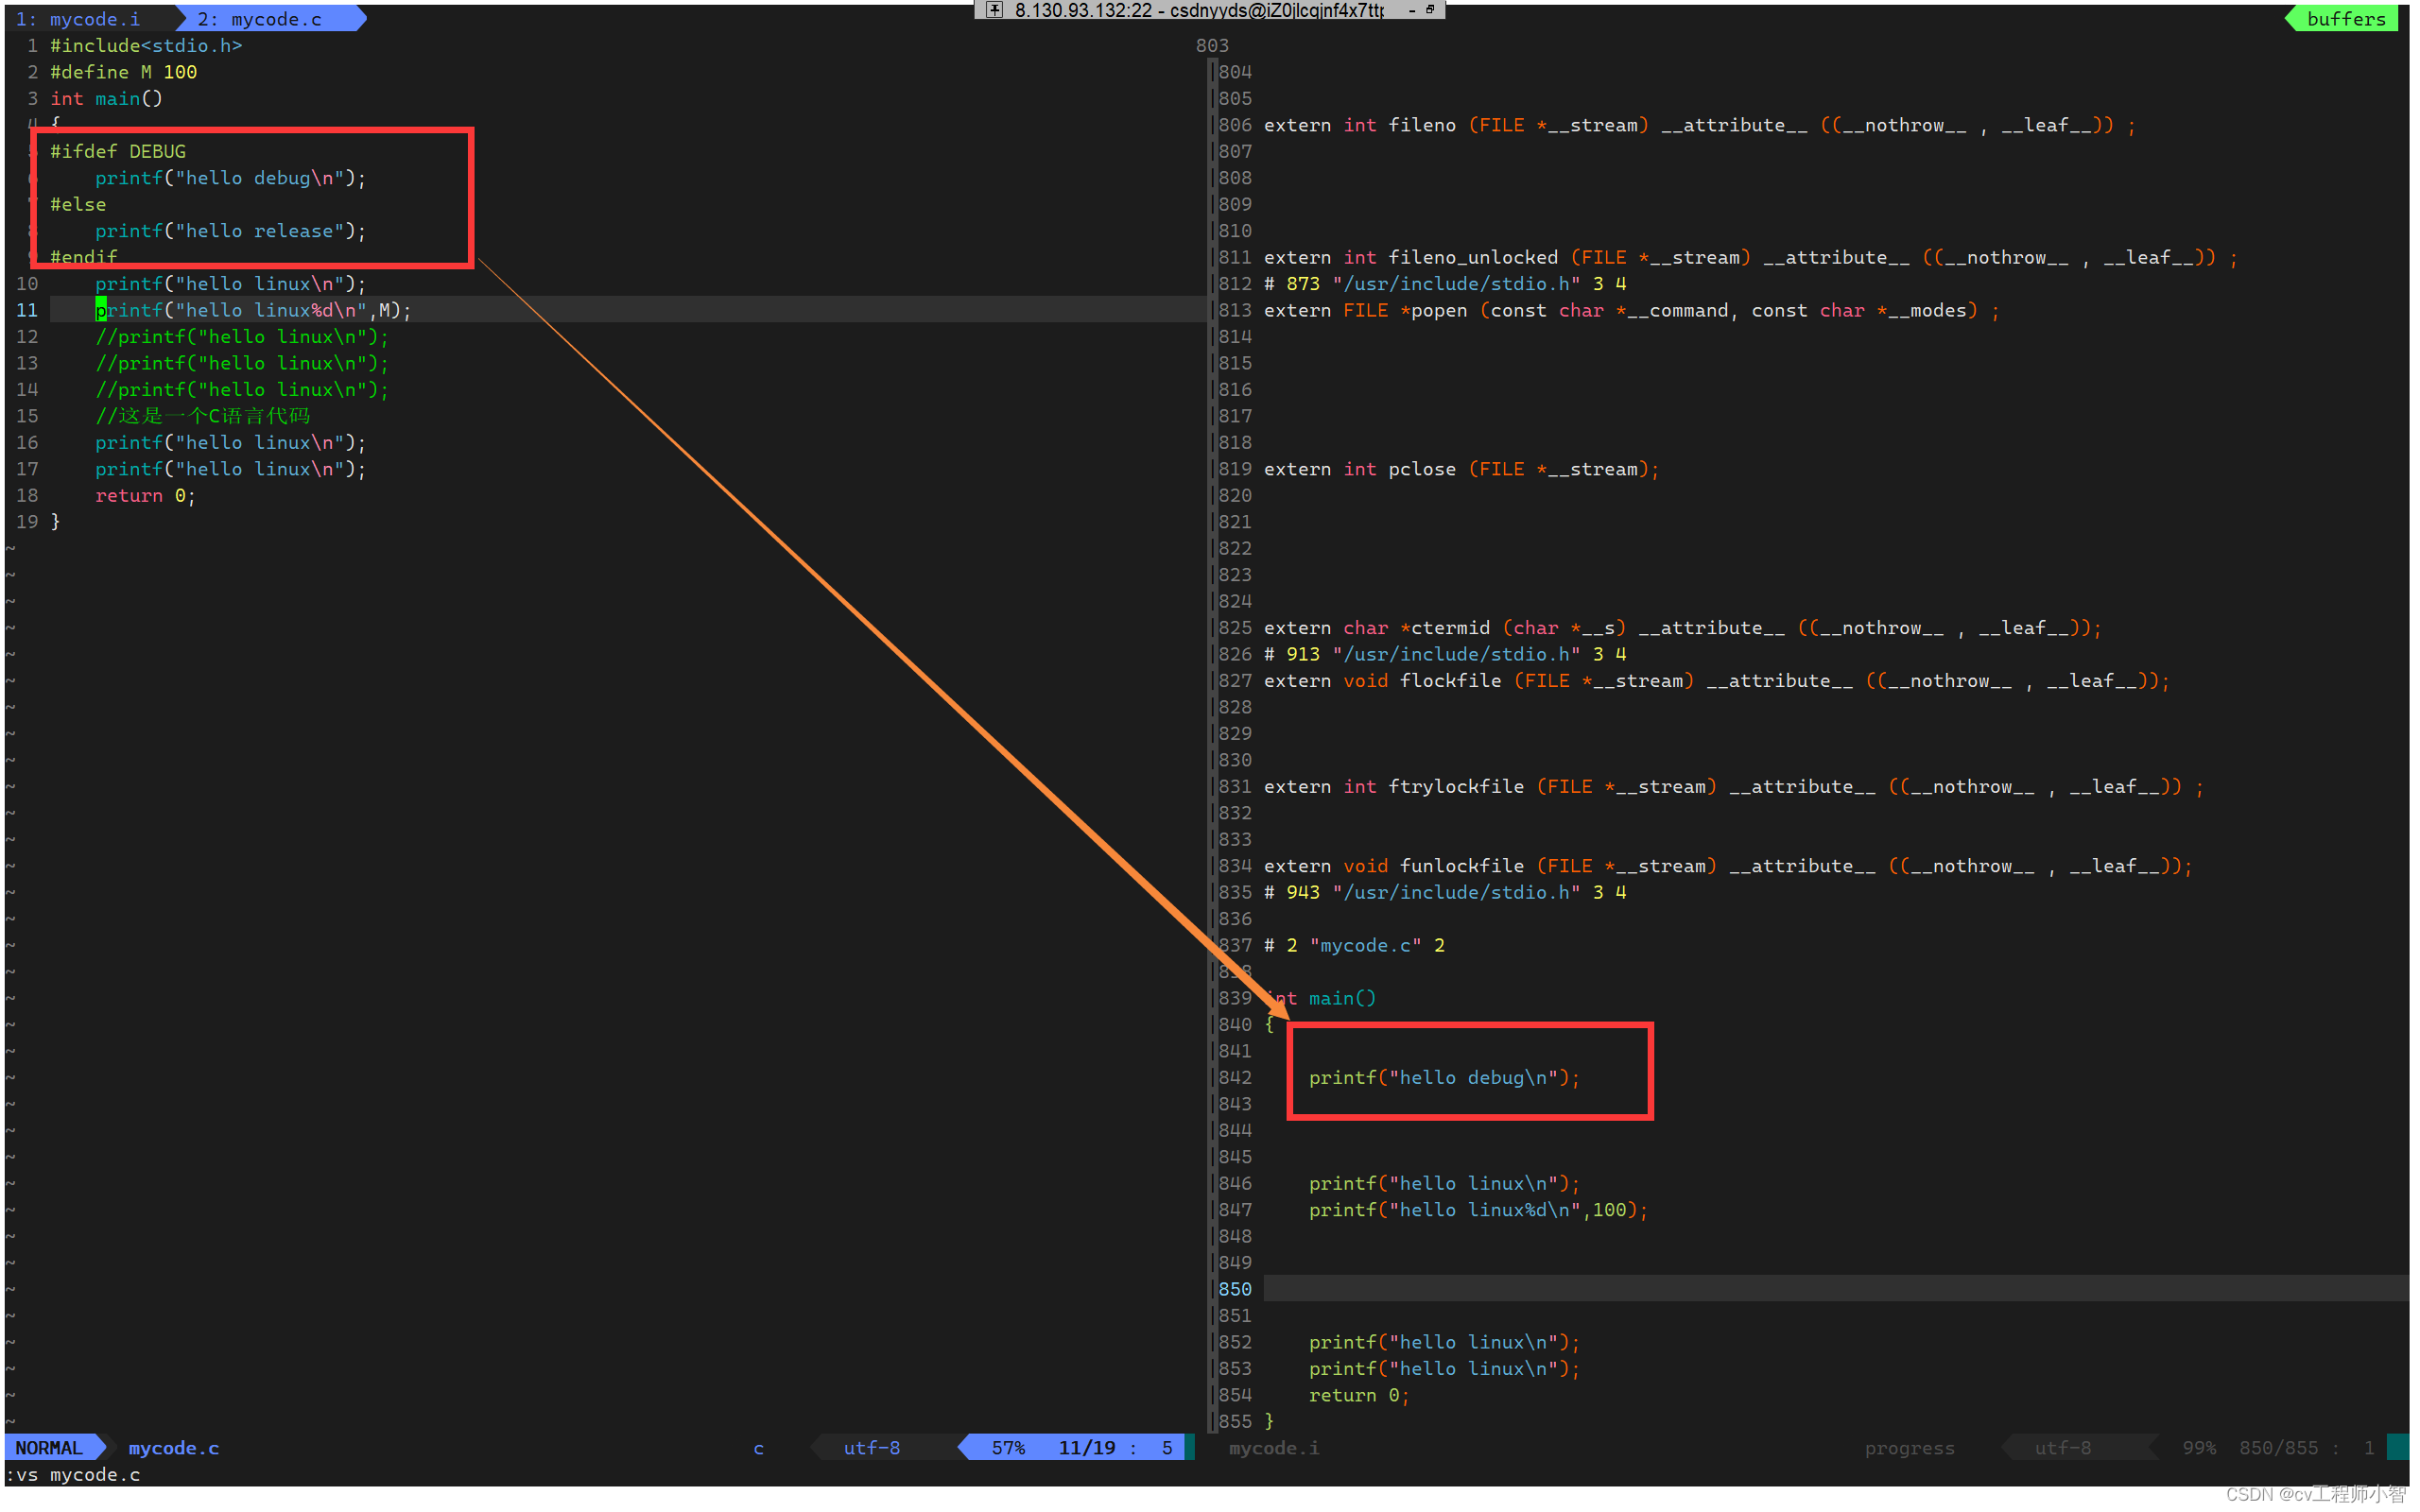Click the printf "hello linux%d\n",M line
The image size is (2420, 1512).
pyautogui.click(x=253, y=310)
